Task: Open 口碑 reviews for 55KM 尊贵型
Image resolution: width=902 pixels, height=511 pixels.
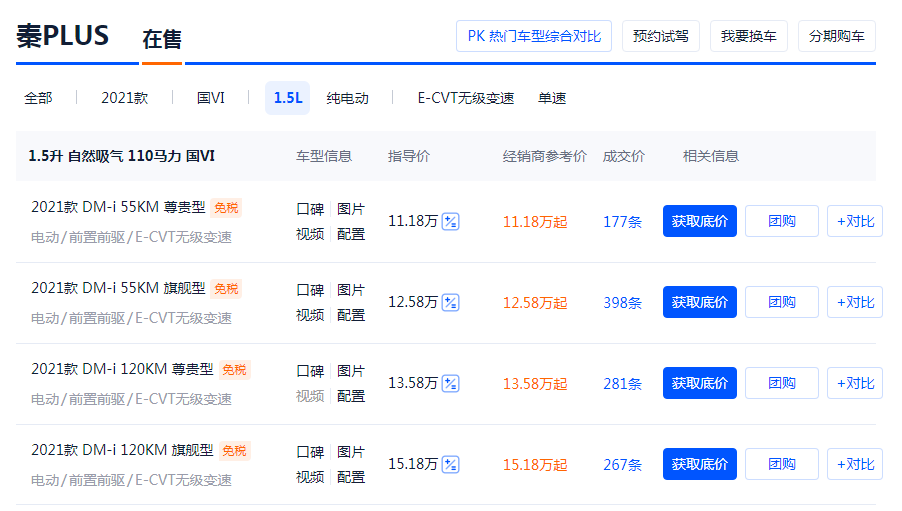Action: tap(310, 209)
